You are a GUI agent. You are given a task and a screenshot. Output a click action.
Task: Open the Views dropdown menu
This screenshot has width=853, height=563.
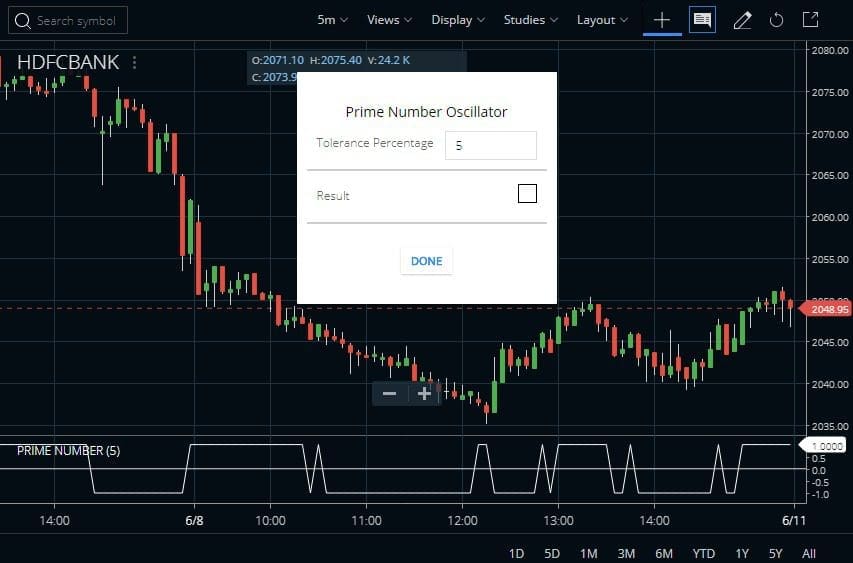(x=390, y=20)
